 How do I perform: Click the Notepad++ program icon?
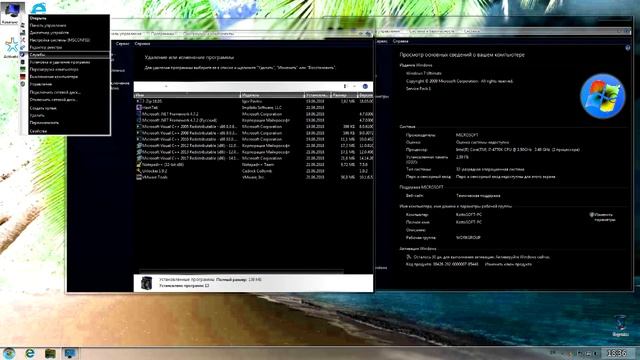point(139,164)
